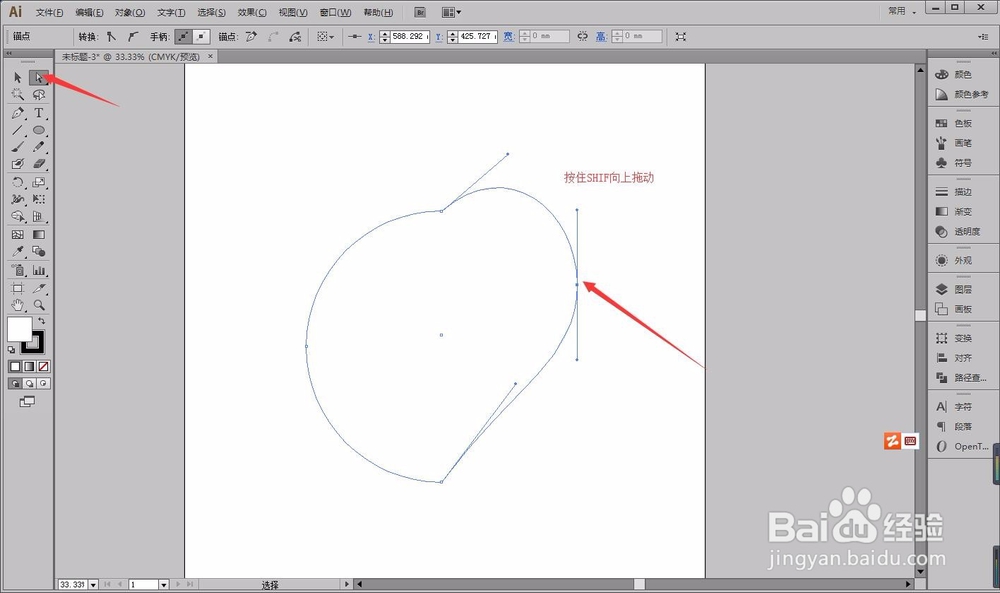1000x593 pixels.
Task: Select the Blob Brush tool
Action: 18,164
